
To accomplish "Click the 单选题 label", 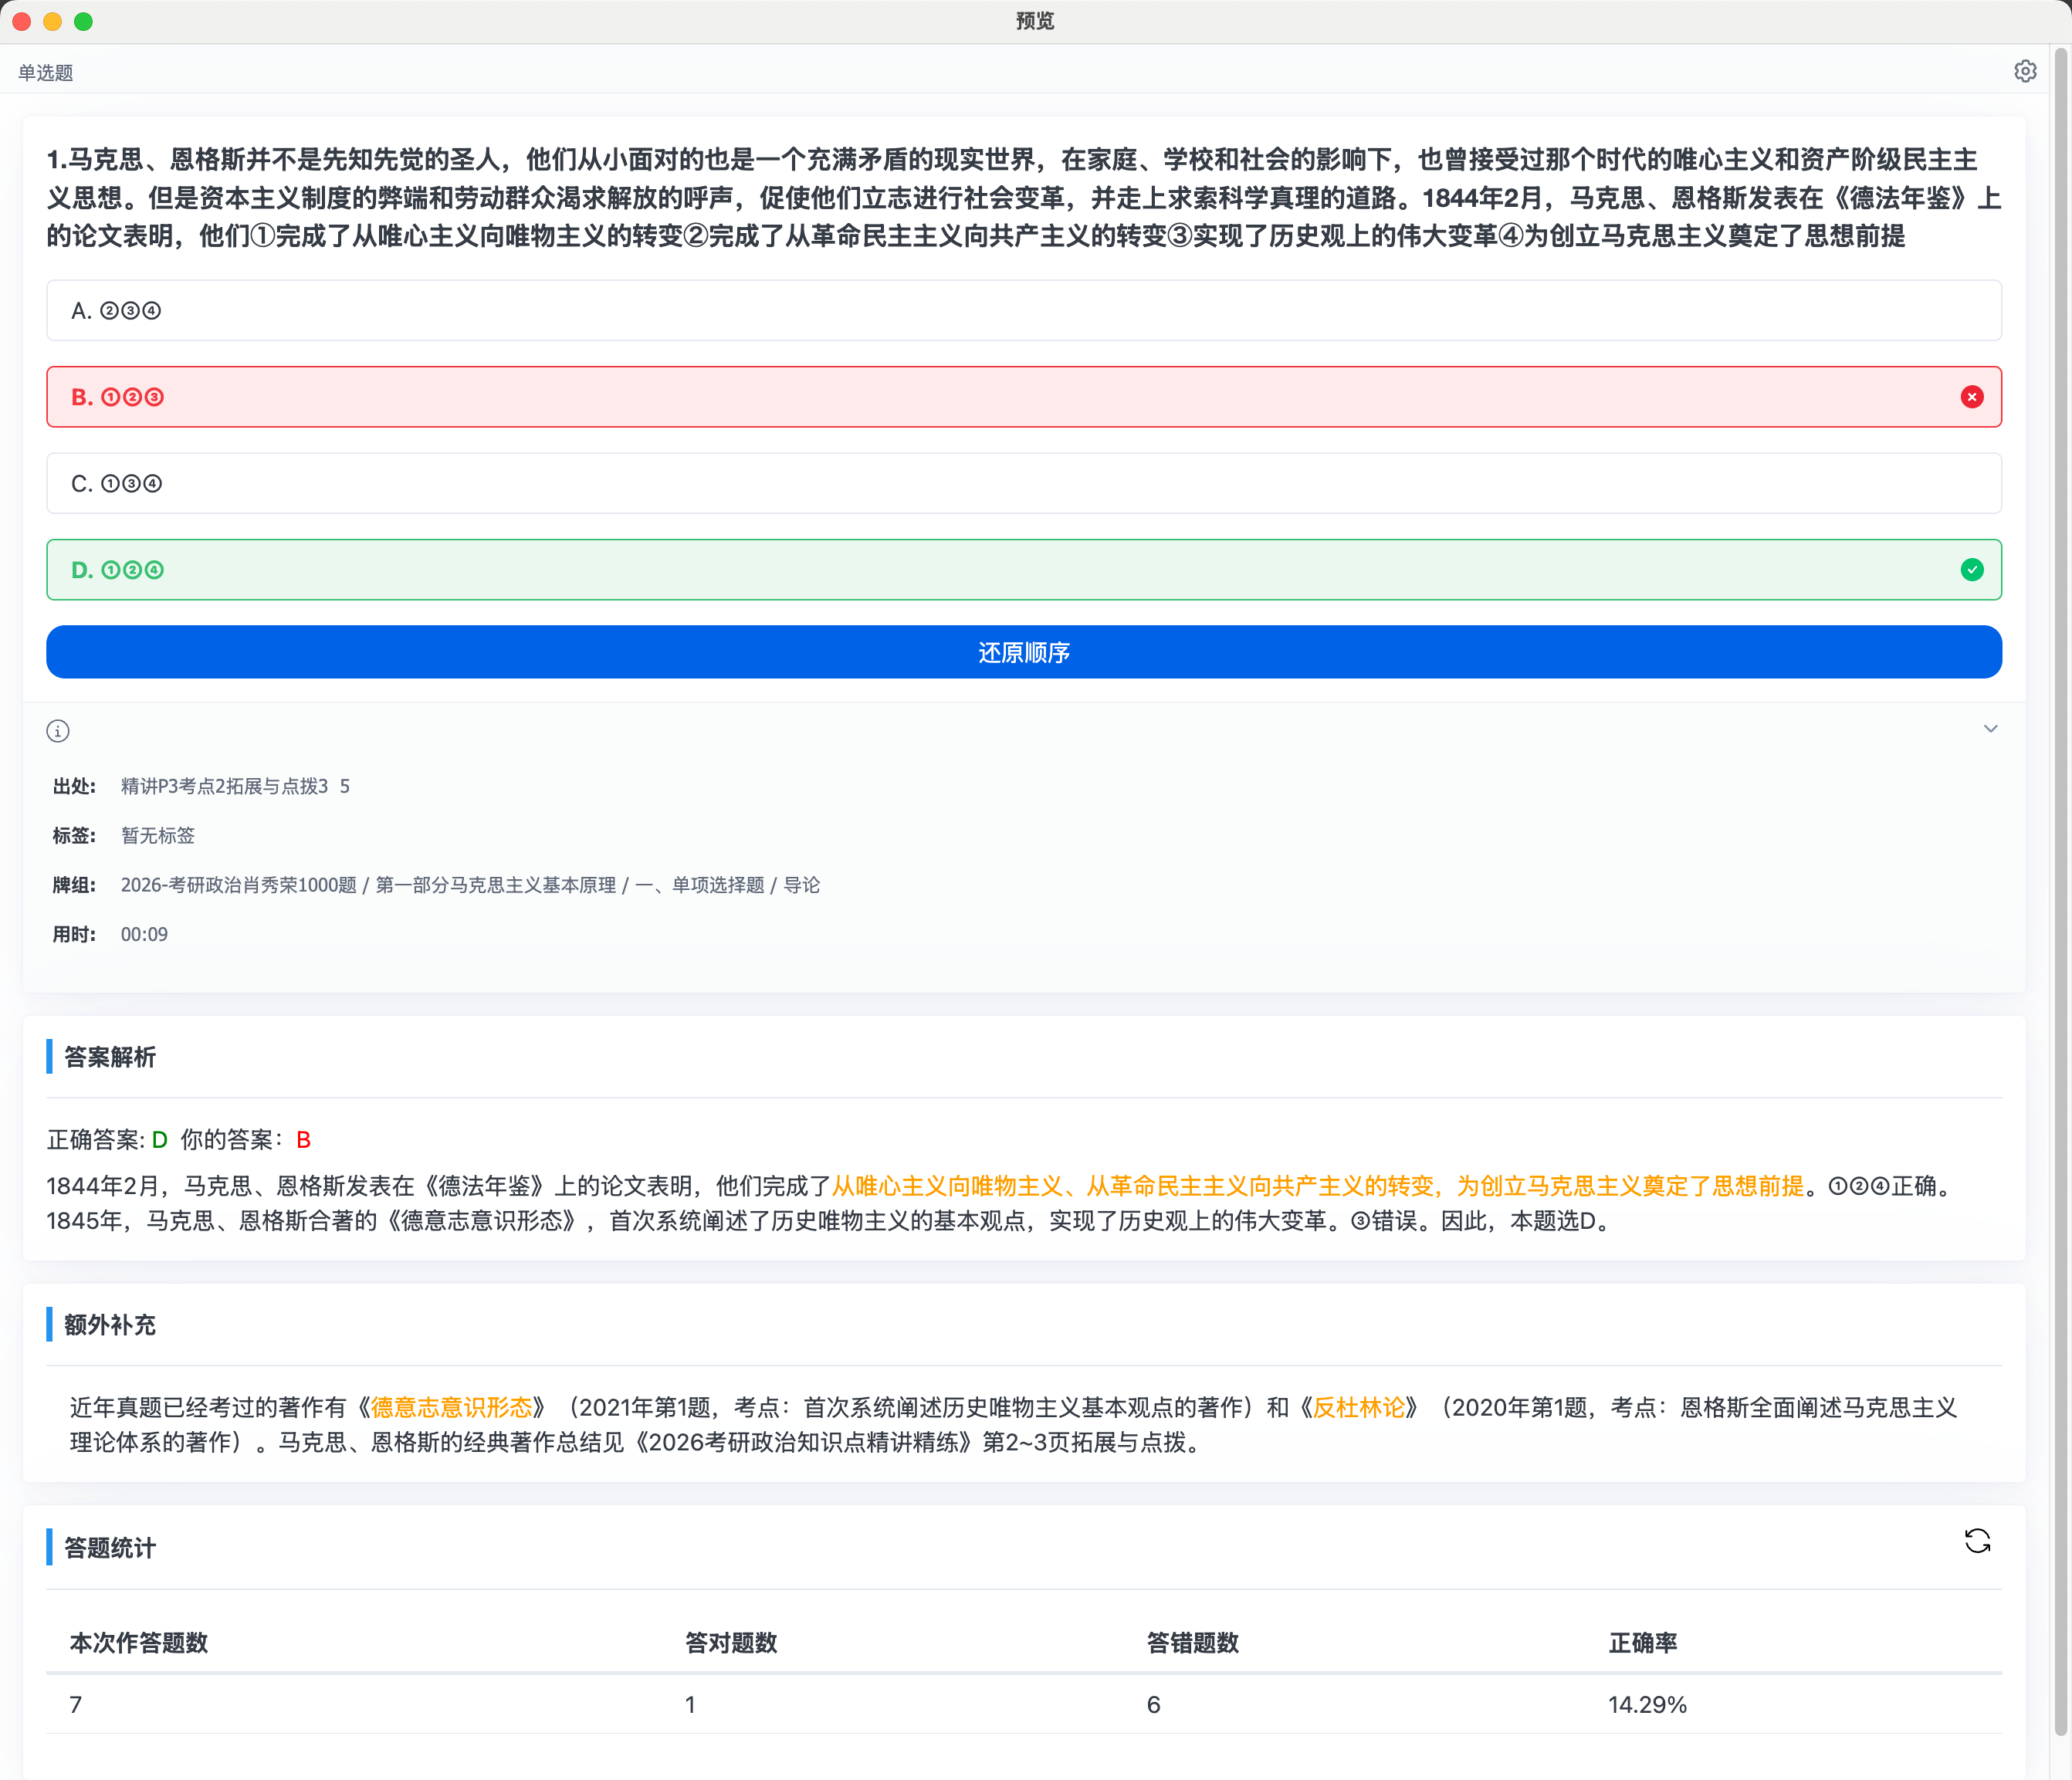I will point(46,72).
